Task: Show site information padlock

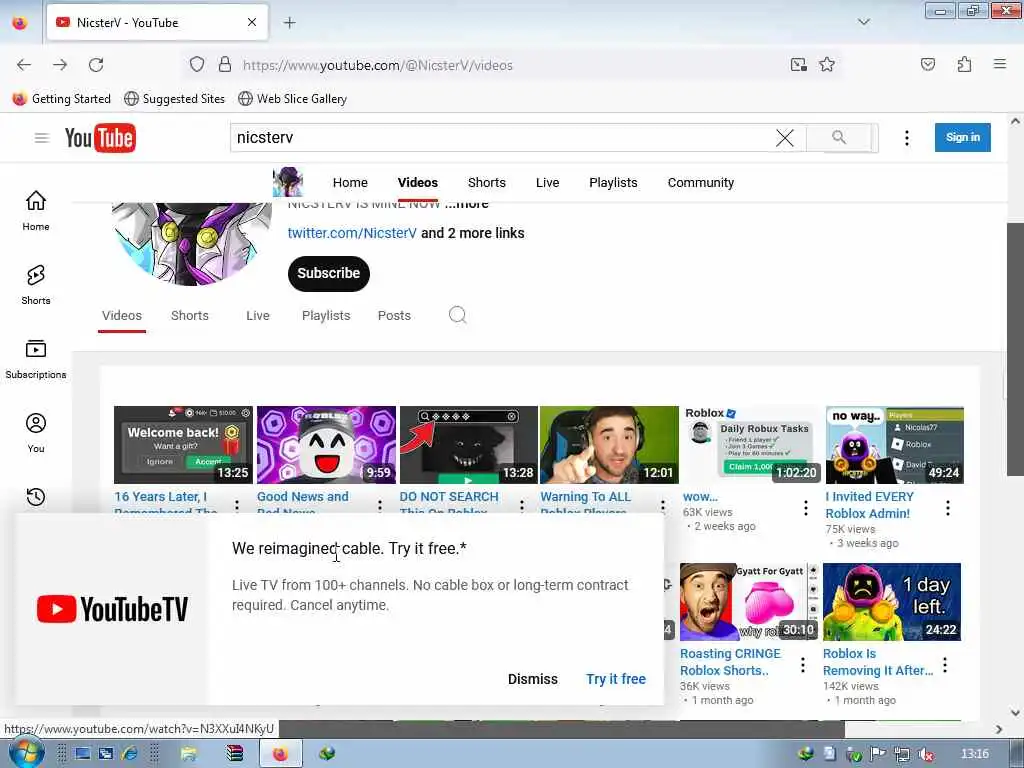Action: point(225,65)
